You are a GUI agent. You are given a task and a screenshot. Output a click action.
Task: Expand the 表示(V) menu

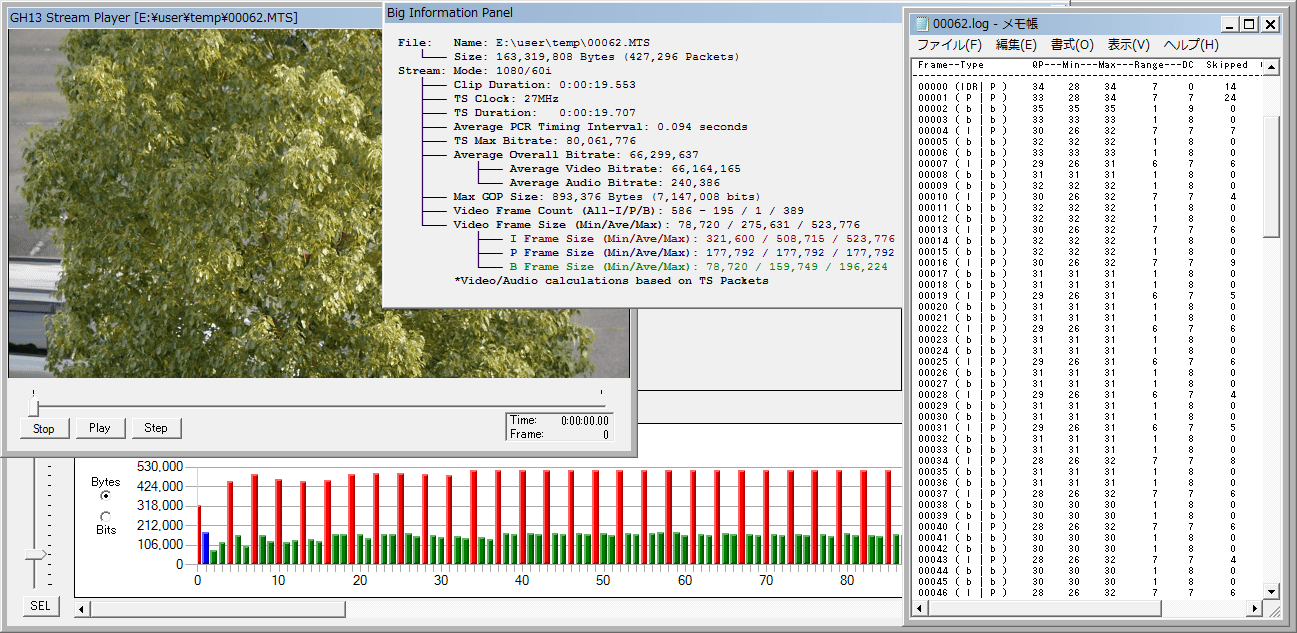pyautogui.click(x=1128, y=45)
